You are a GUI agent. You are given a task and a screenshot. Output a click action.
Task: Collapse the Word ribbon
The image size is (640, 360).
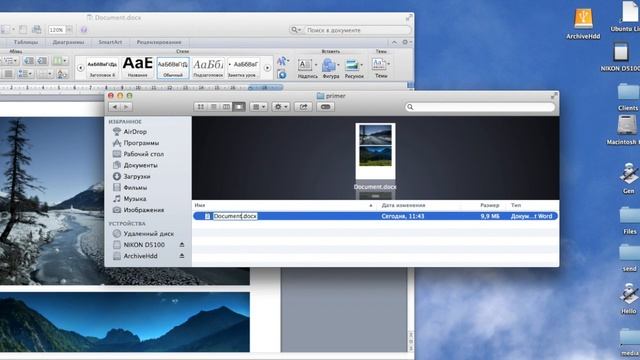click(x=394, y=42)
